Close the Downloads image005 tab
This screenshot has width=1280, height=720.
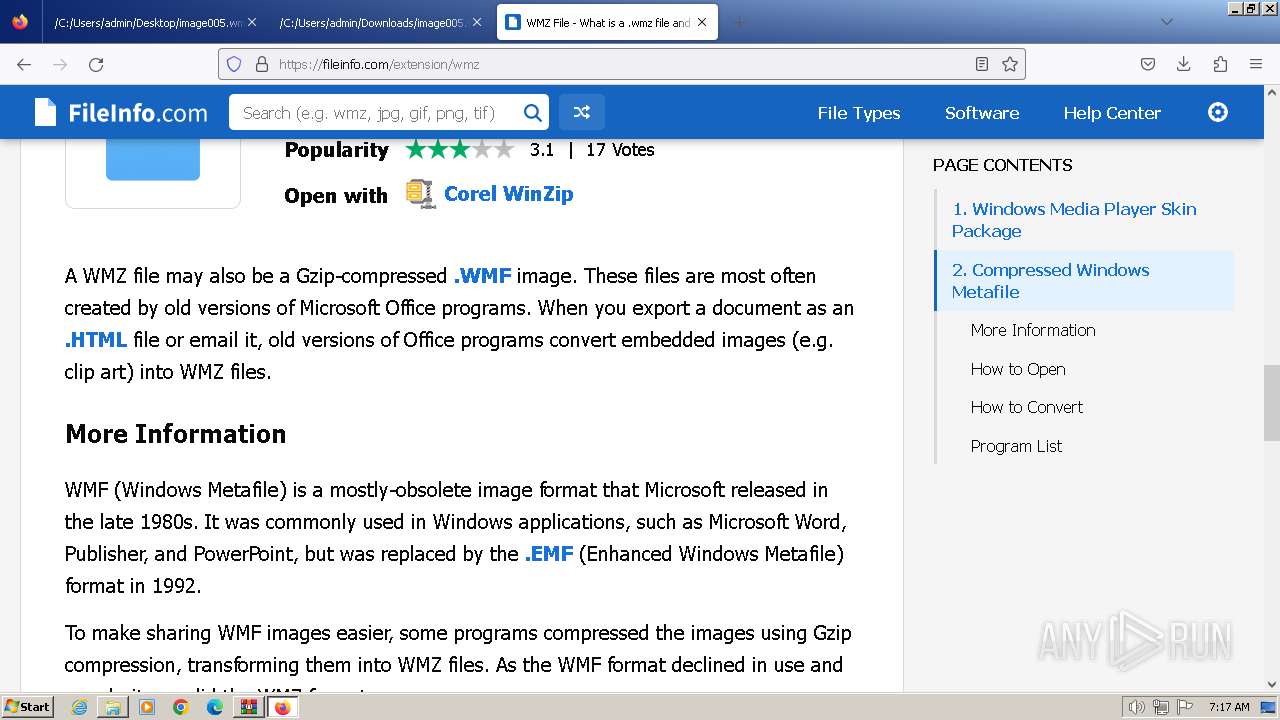[476, 22]
